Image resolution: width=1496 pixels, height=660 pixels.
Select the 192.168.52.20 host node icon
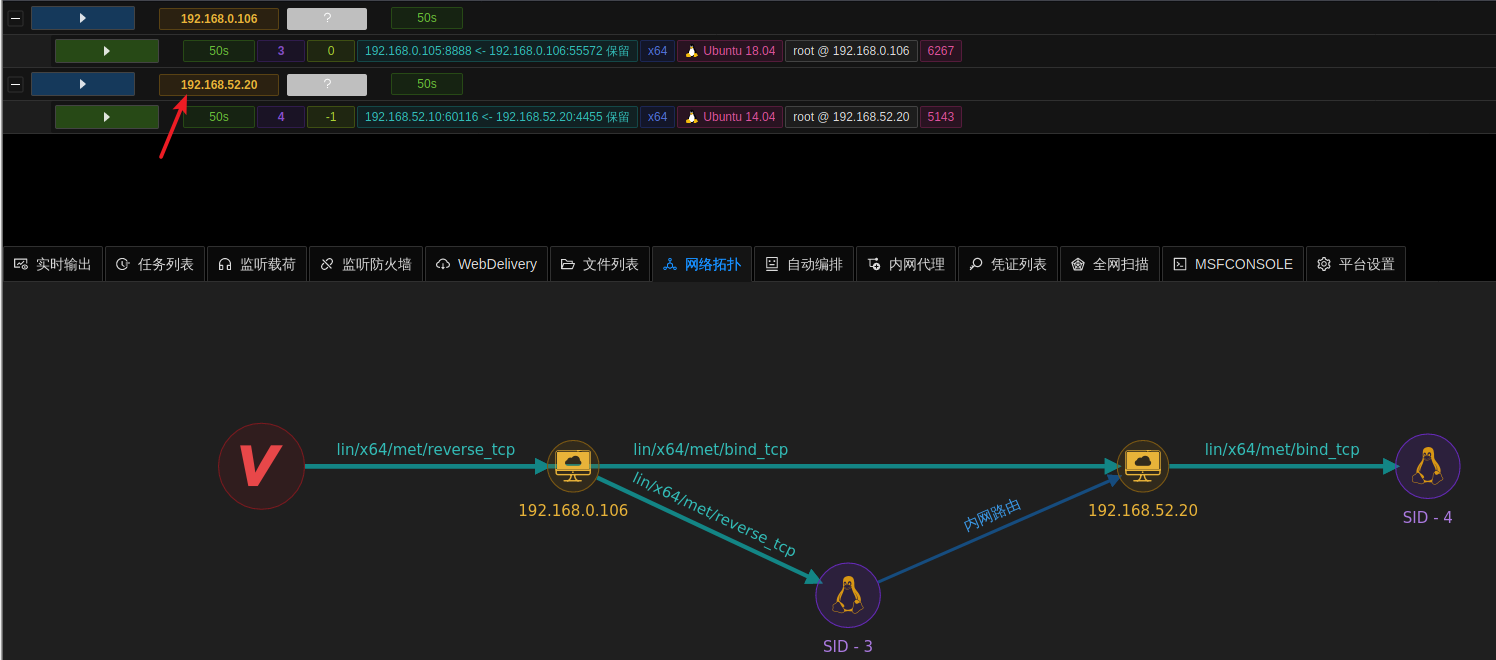[1142, 466]
